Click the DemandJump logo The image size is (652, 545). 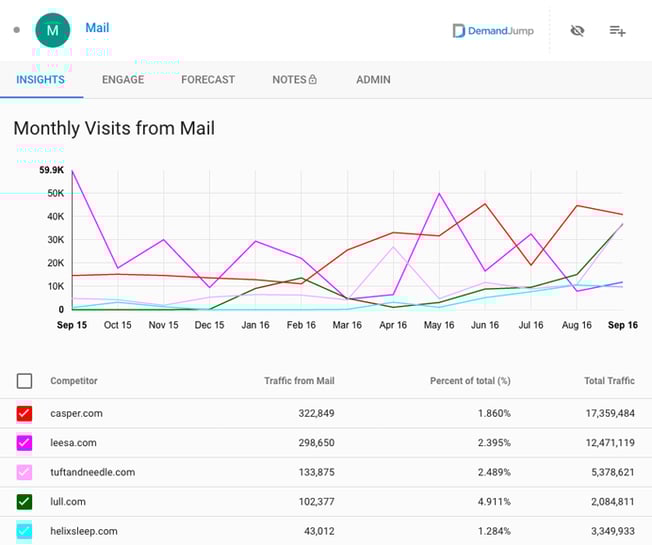tap(493, 31)
